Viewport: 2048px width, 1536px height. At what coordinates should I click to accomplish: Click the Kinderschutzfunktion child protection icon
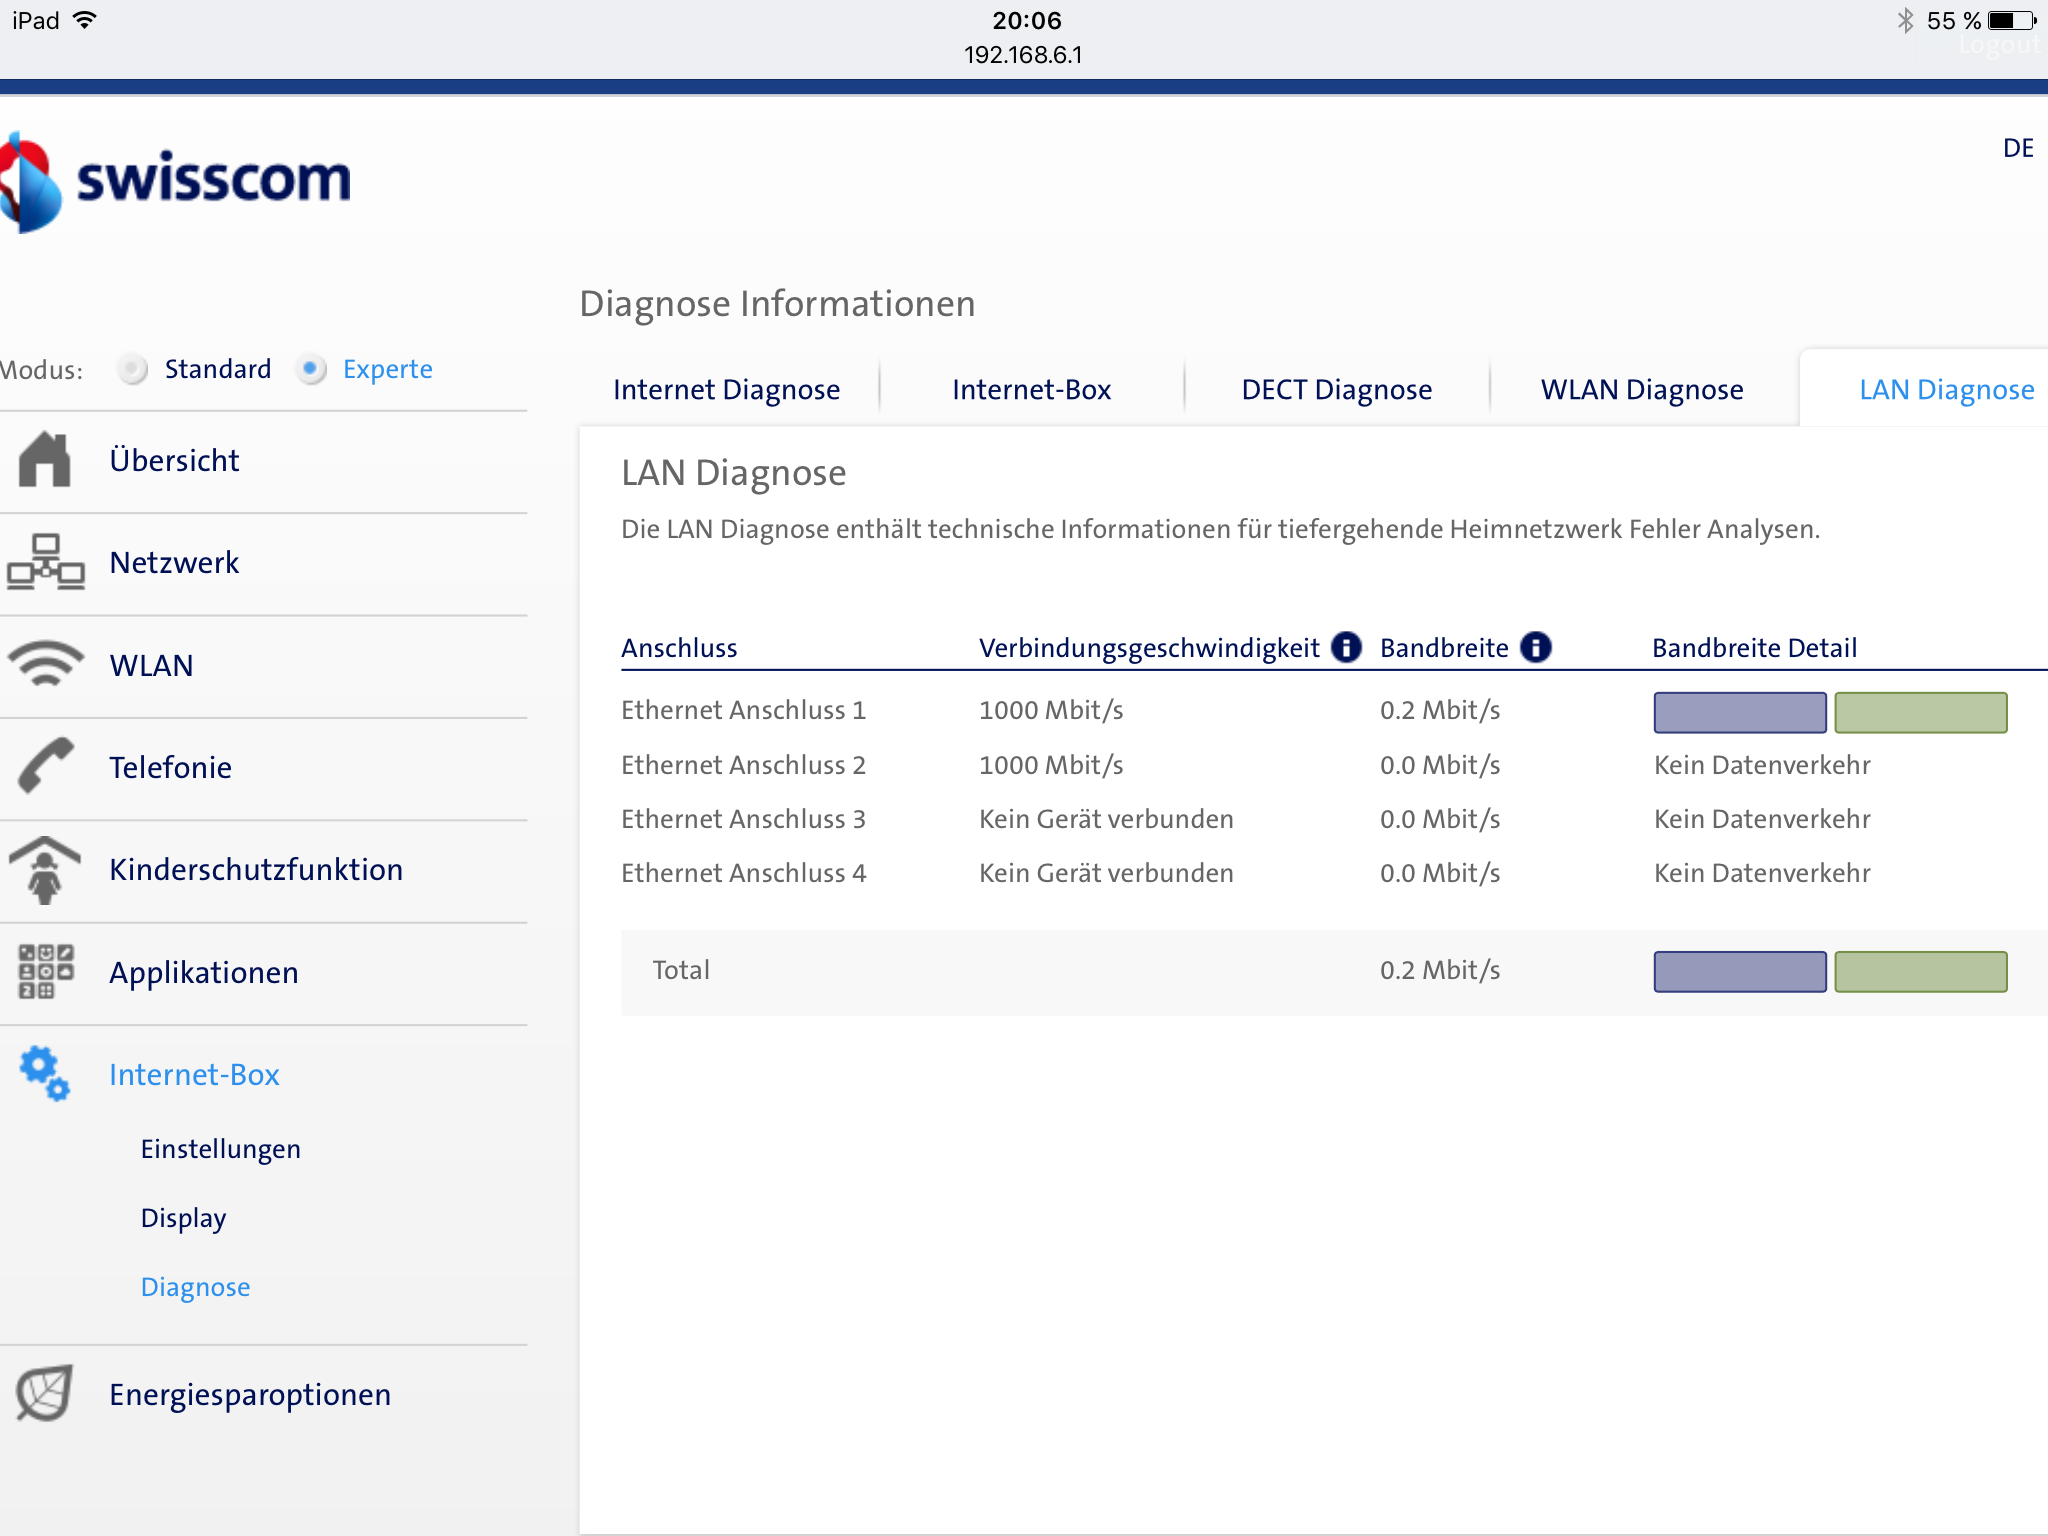[45, 869]
